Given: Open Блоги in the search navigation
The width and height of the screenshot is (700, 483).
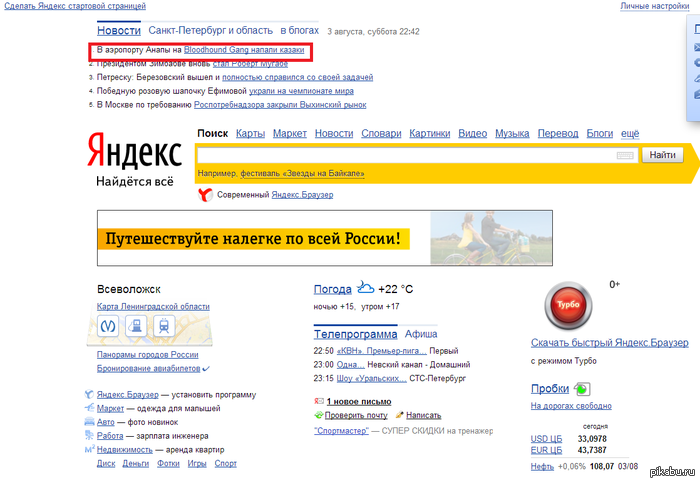Looking at the screenshot, I should coord(600,133).
